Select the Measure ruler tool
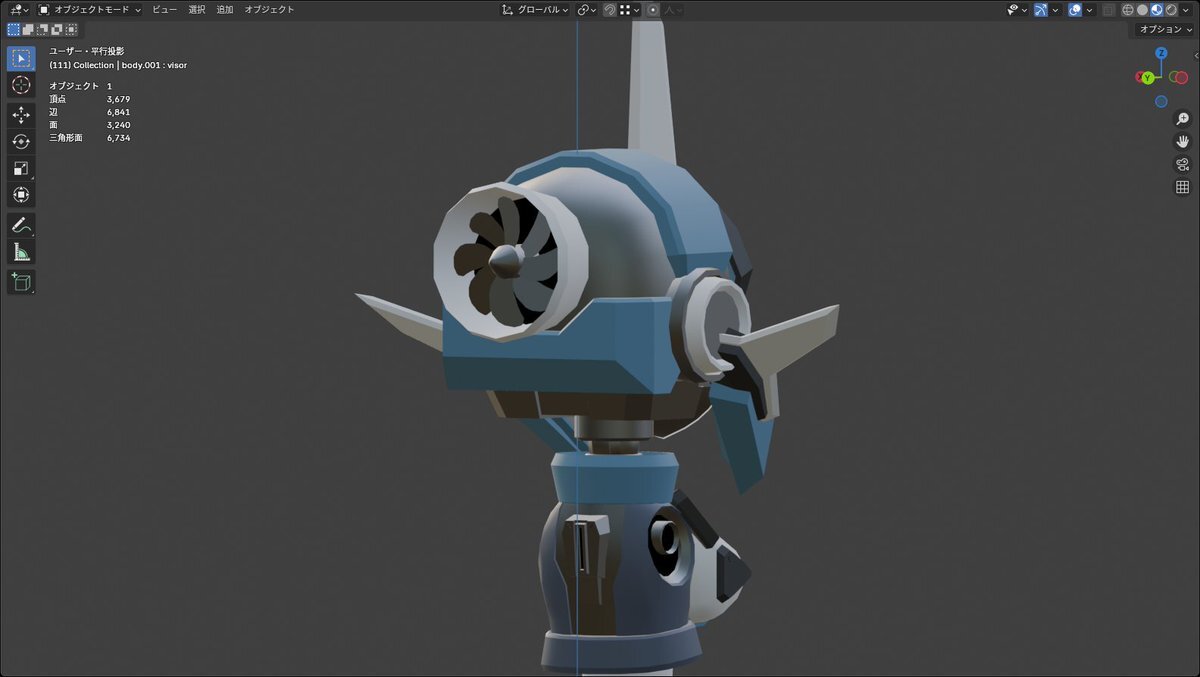The image size is (1200, 677). coord(21,251)
